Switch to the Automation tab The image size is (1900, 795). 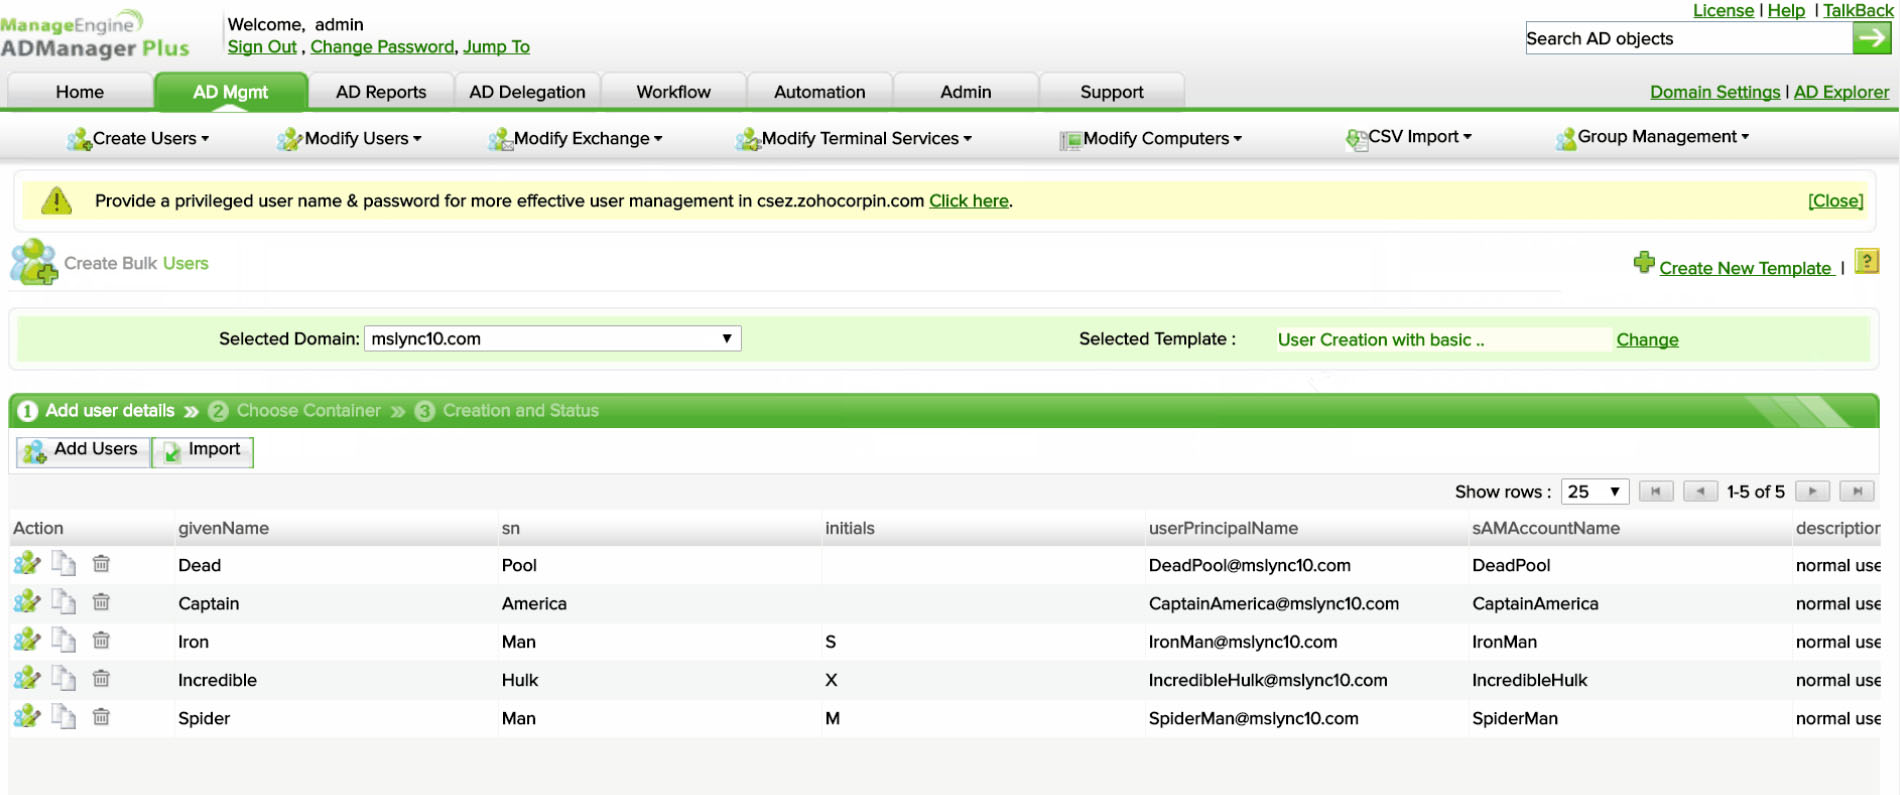(820, 92)
